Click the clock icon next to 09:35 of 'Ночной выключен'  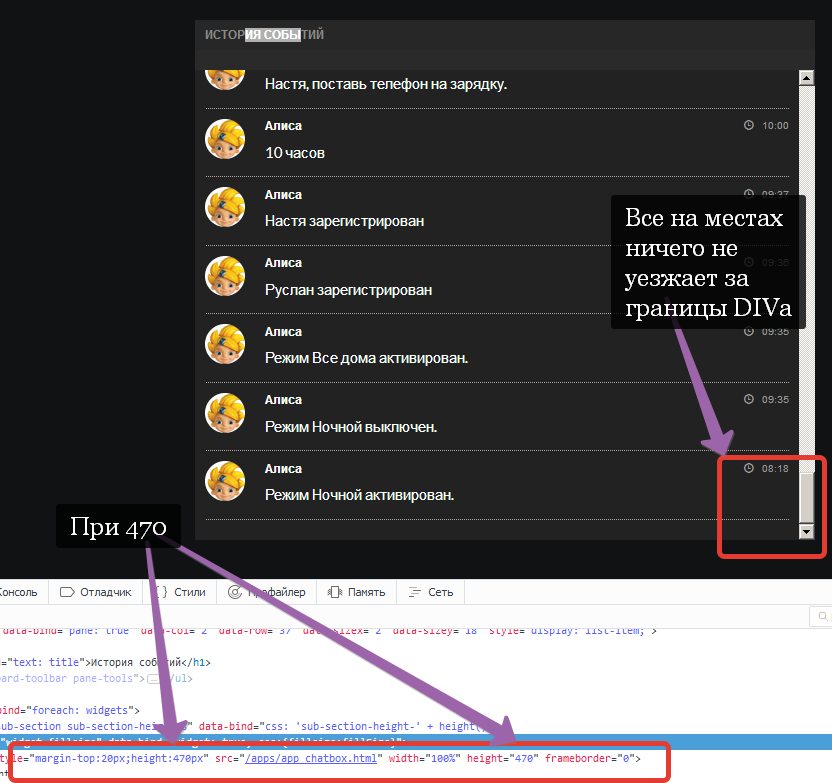pos(749,399)
